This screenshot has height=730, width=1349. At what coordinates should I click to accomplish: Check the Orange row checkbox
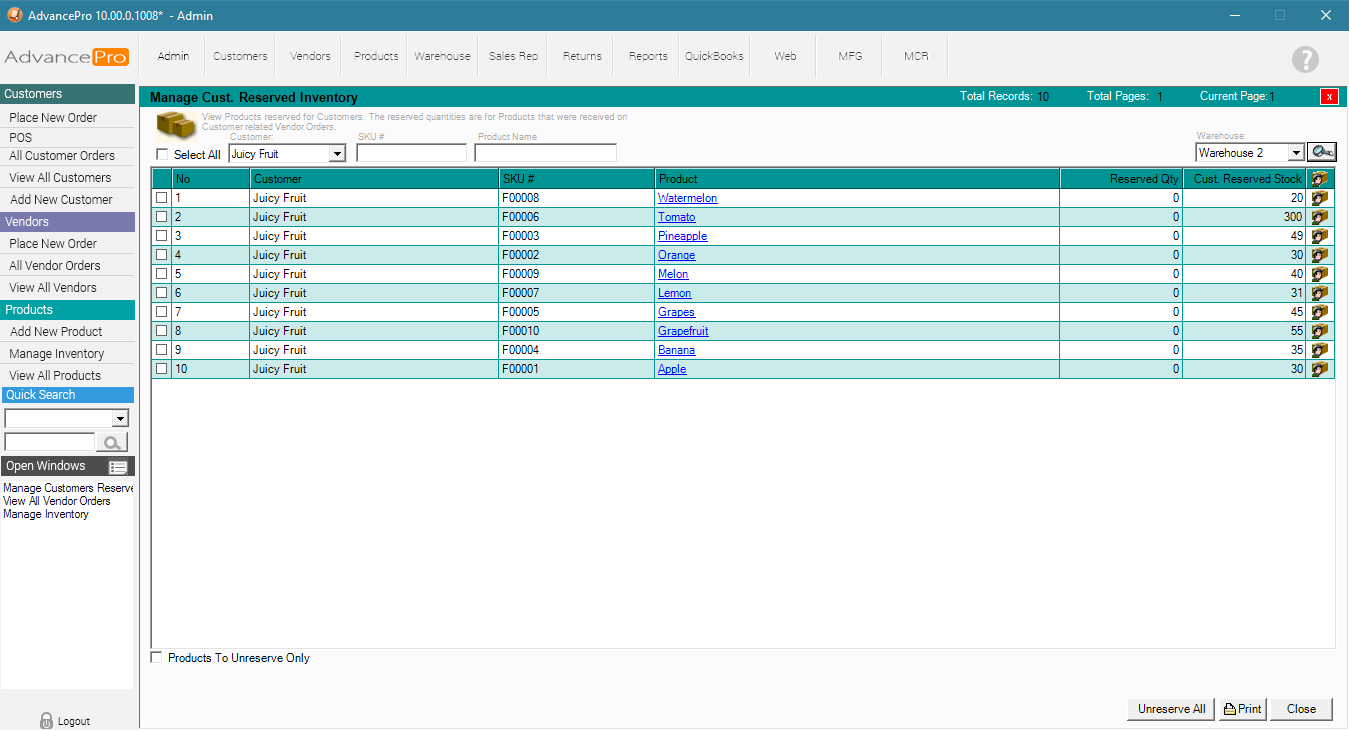coord(161,255)
